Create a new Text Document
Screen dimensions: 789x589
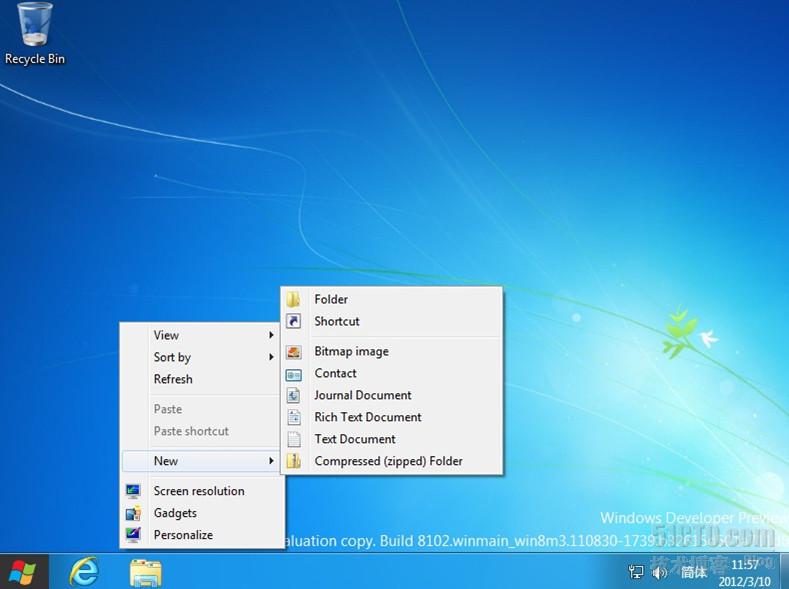[x=391, y=439]
